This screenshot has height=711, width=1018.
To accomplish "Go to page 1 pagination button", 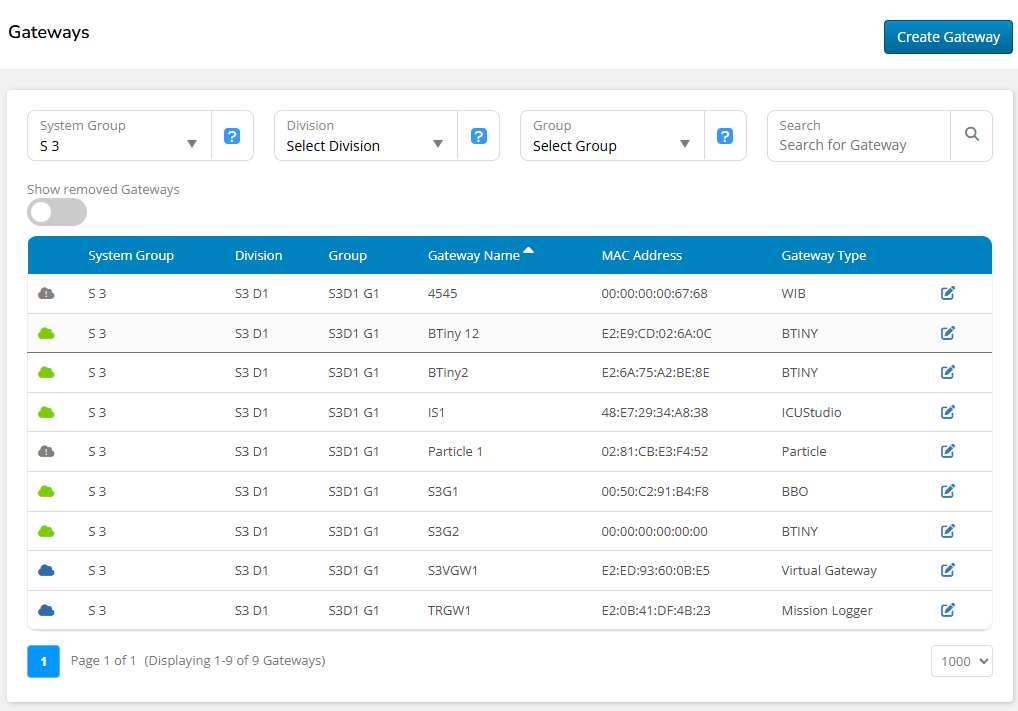I will pyautogui.click(x=43, y=661).
